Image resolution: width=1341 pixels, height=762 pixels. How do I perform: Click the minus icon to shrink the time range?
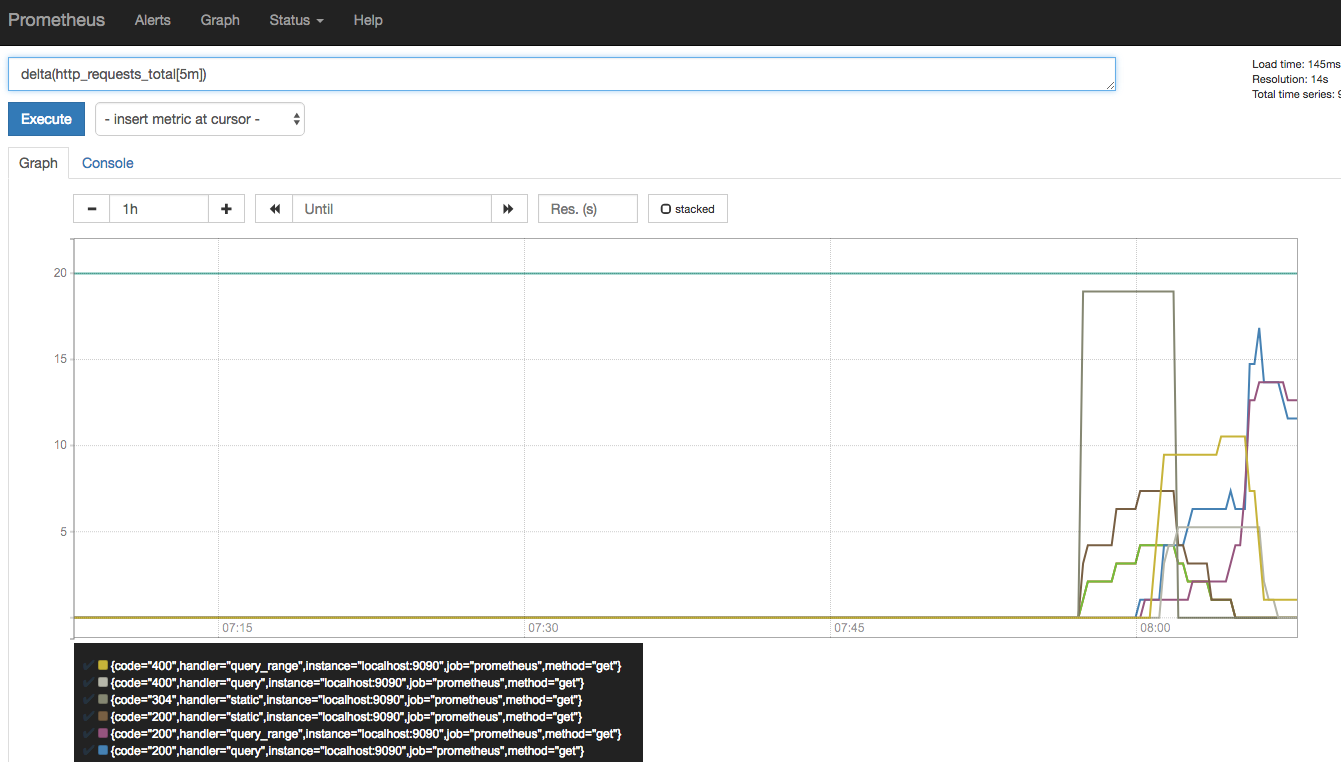(x=91, y=208)
